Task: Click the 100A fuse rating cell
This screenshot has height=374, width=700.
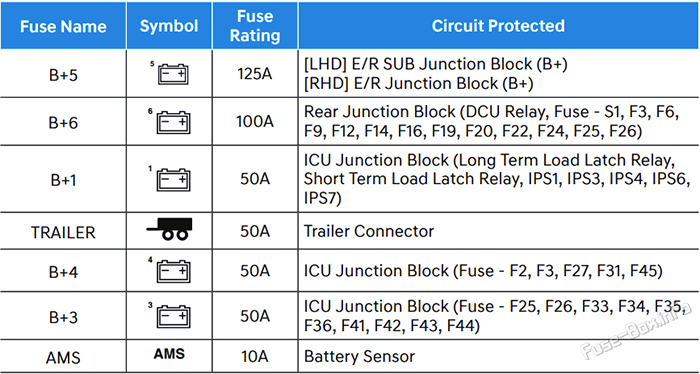Action: [x=255, y=122]
